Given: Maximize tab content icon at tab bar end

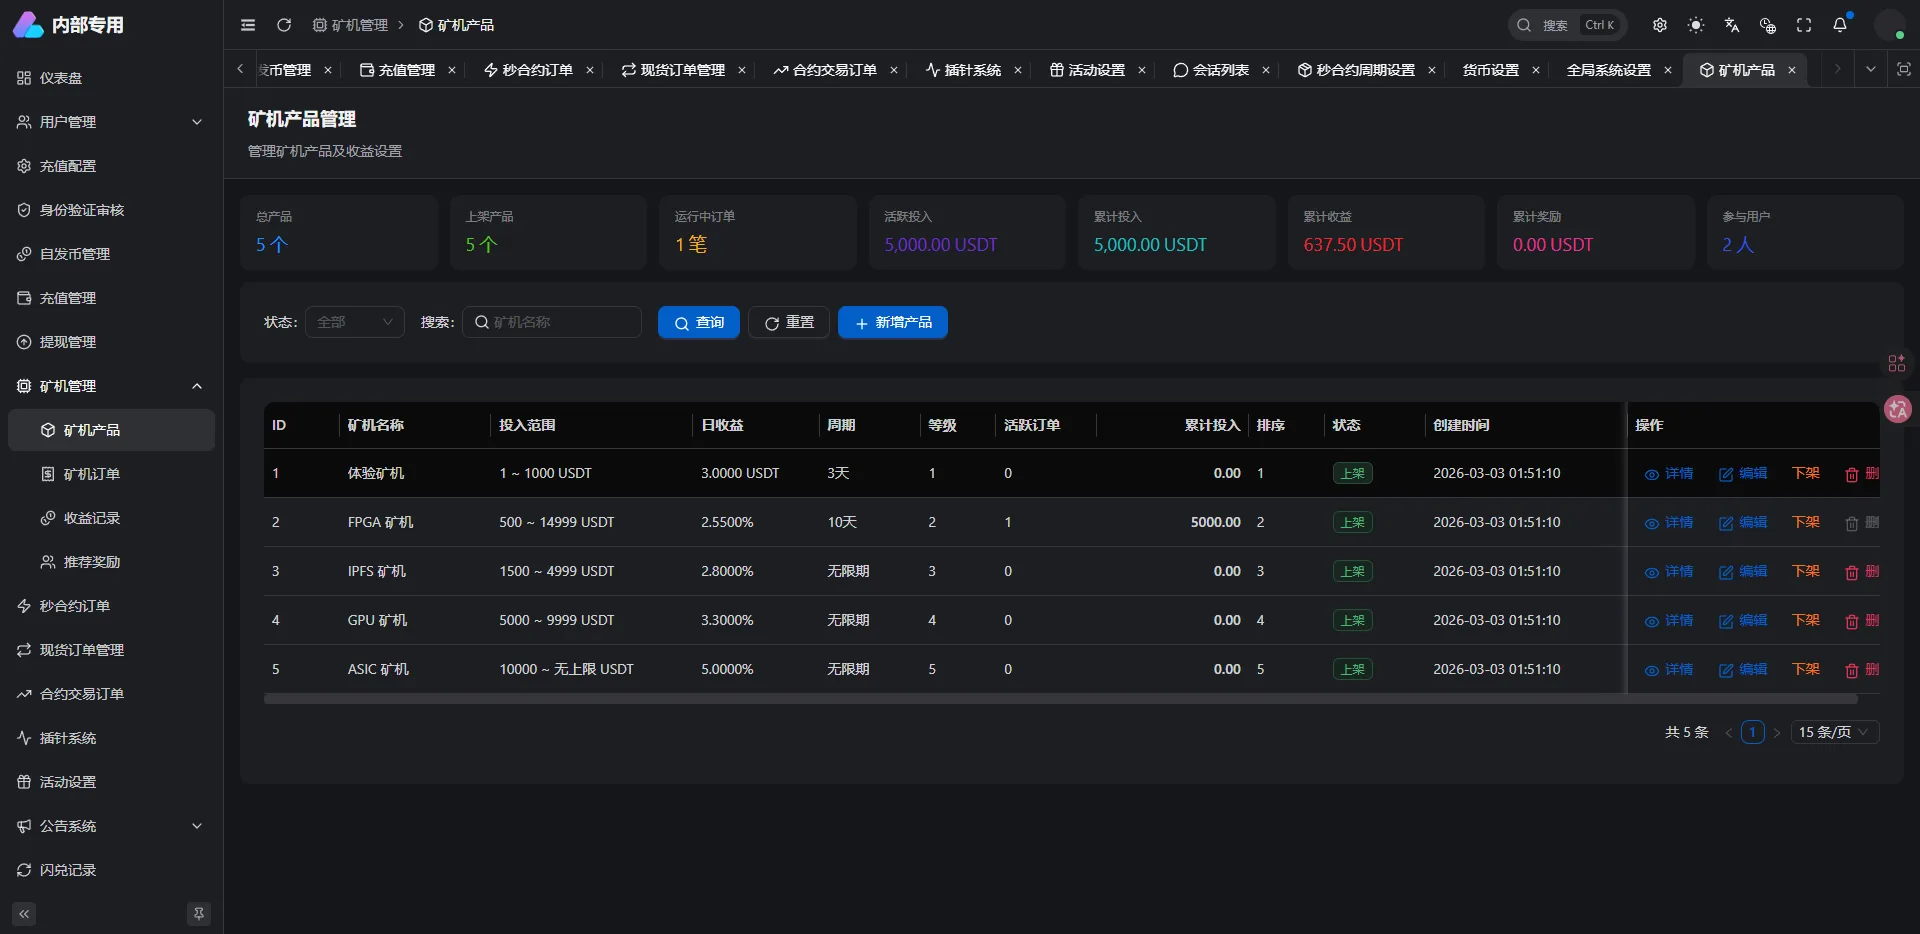Looking at the screenshot, I should [1904, 69].
